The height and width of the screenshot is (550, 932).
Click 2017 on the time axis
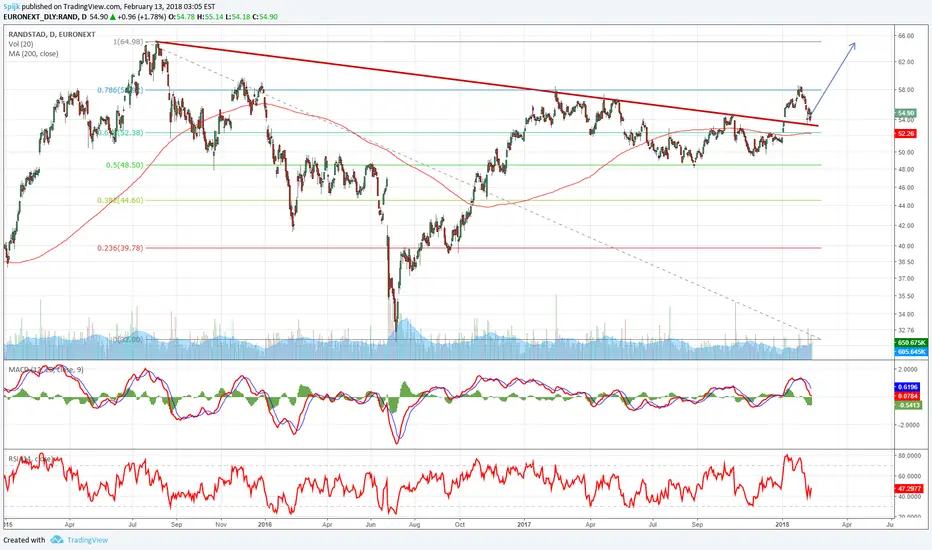pos(524,524)
